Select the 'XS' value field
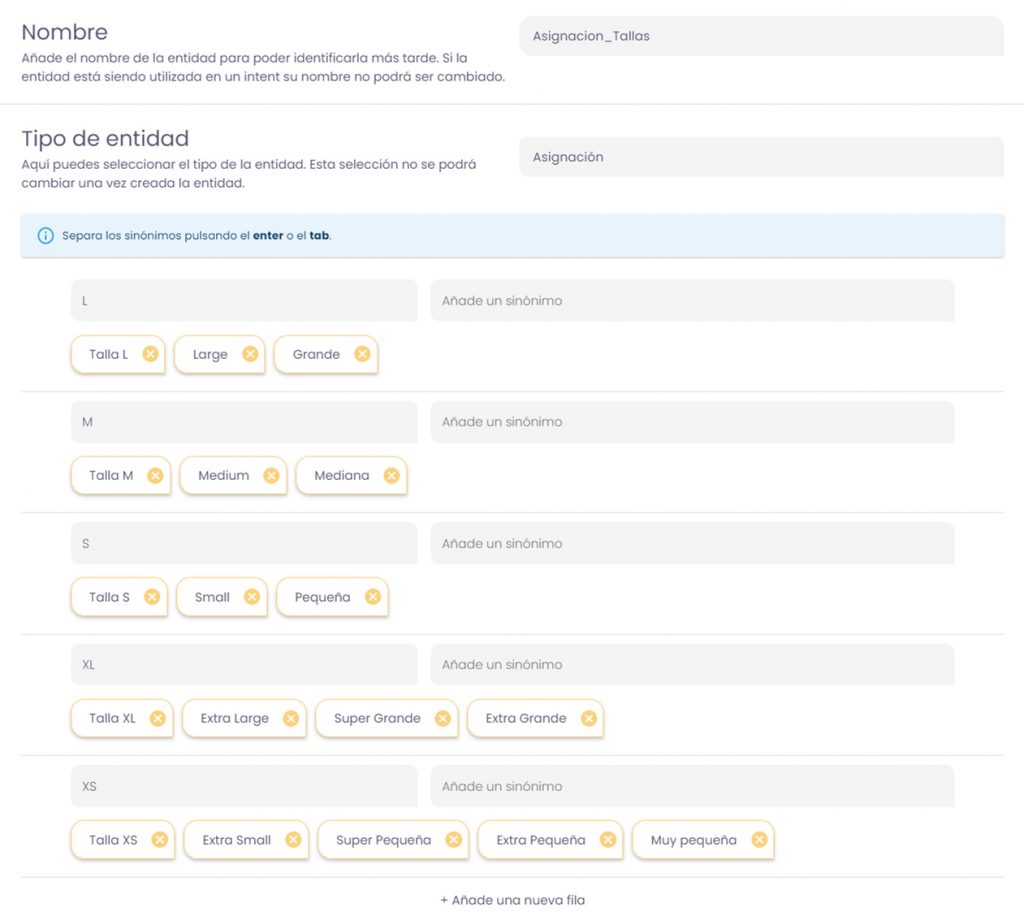The height and width of the screenshot is (921, 1024). pyautogui.click(x=244, y=786)
